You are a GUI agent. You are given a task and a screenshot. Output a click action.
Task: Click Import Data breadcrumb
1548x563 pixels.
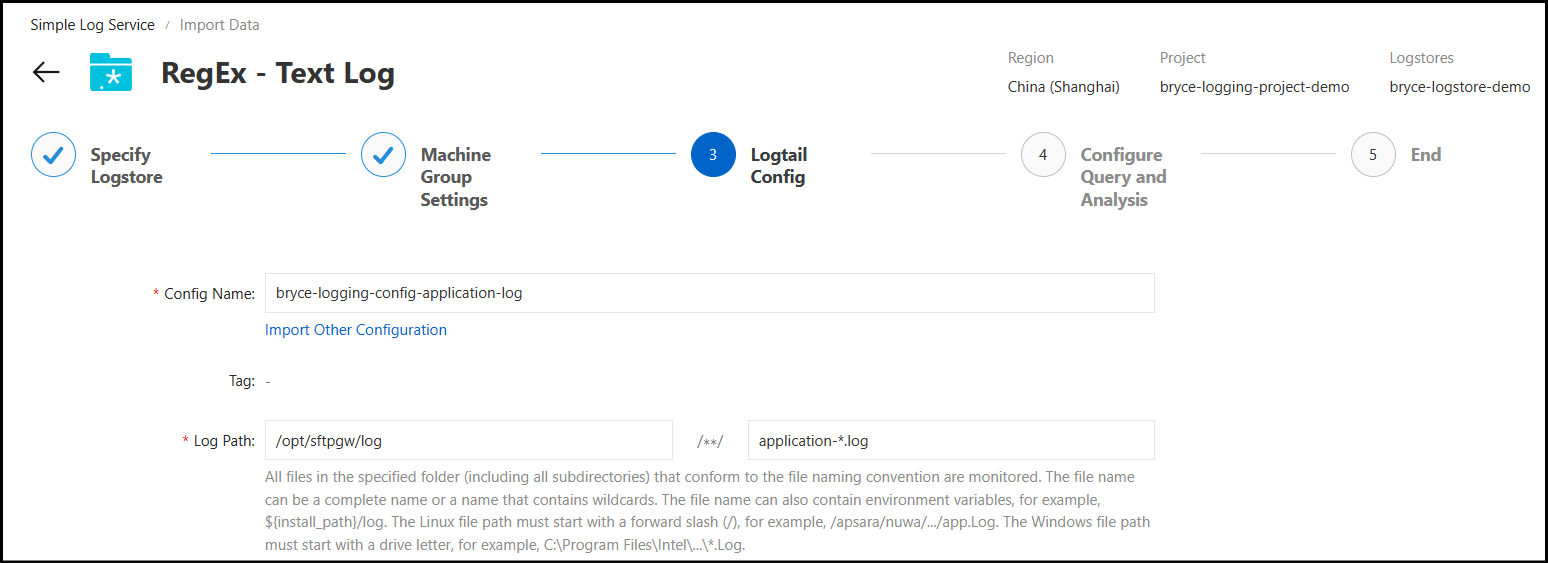pos(219,25)
